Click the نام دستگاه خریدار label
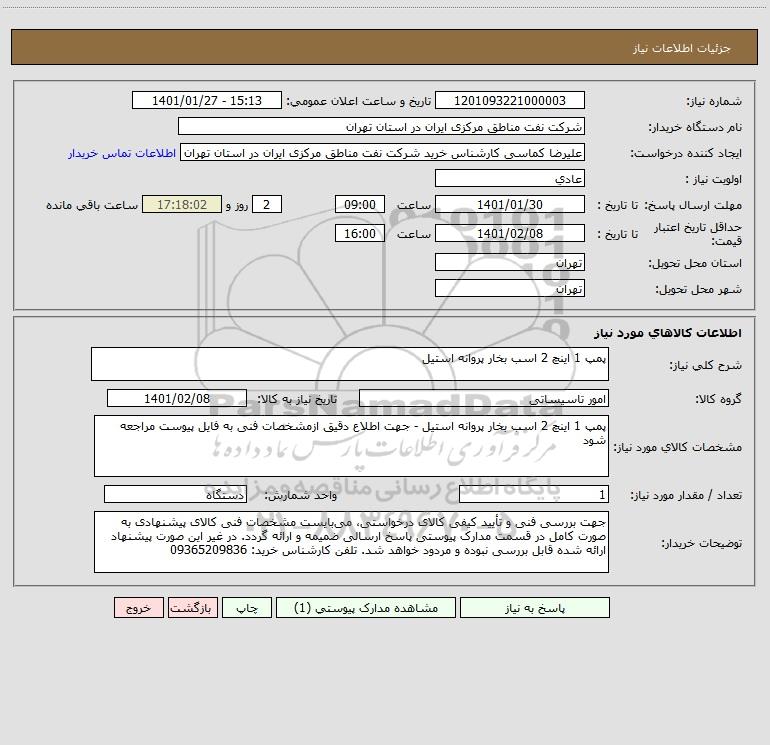This screenshot has height=745, width=770. pyautogui.click(x=695, y=128)
